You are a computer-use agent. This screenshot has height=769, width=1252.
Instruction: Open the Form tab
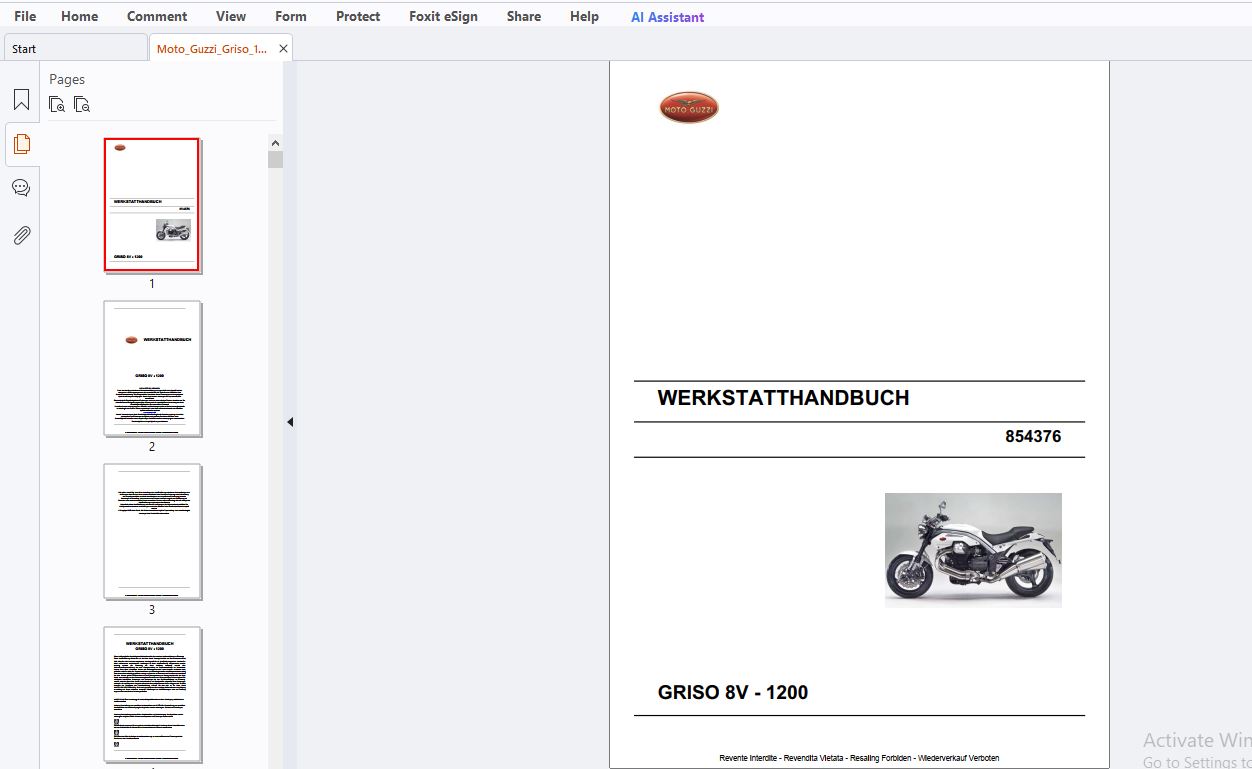coord(291,16)
